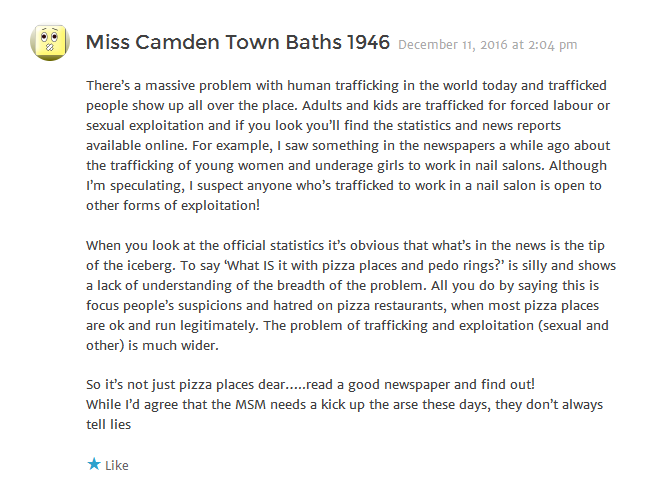Click the word 'MSM' in last paragraph
The height and width of the screenshot is (490, 650).
pos(251,404)
